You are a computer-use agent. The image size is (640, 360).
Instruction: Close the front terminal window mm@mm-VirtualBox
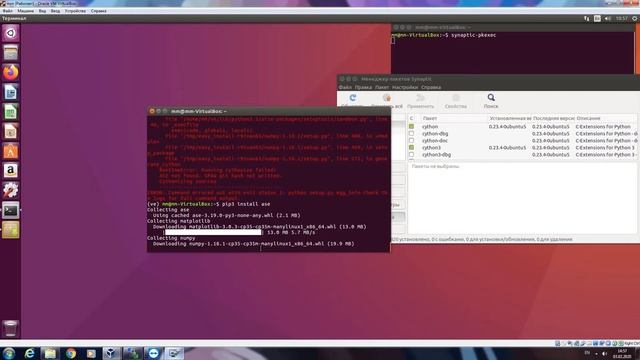[x=152, y=111]
